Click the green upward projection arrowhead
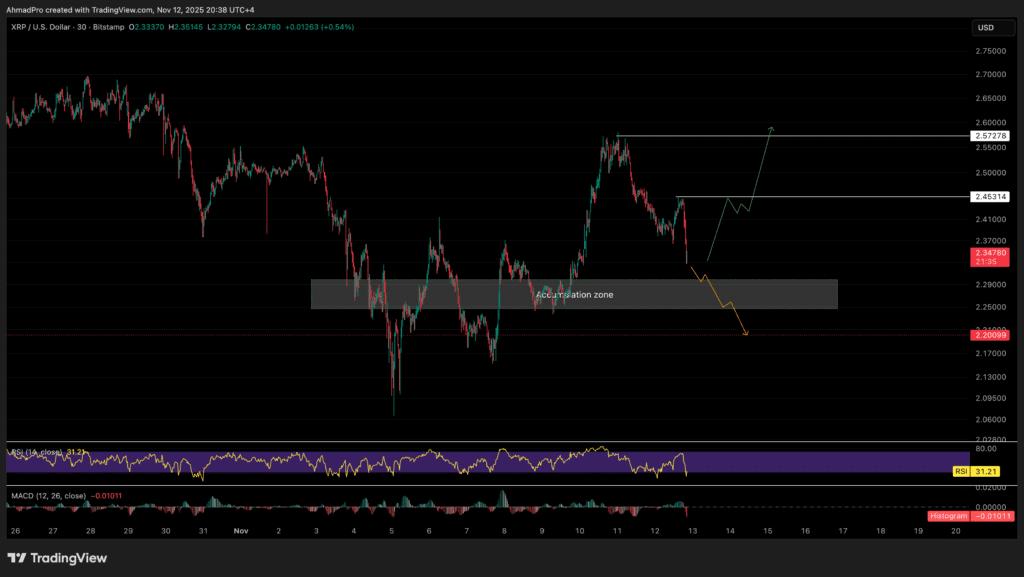The width and height of the screenshot is (1024, 577). (771, 129)
